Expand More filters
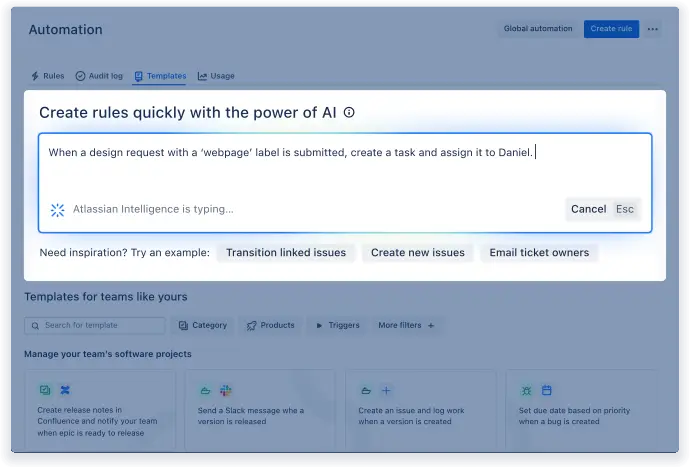 406,325
